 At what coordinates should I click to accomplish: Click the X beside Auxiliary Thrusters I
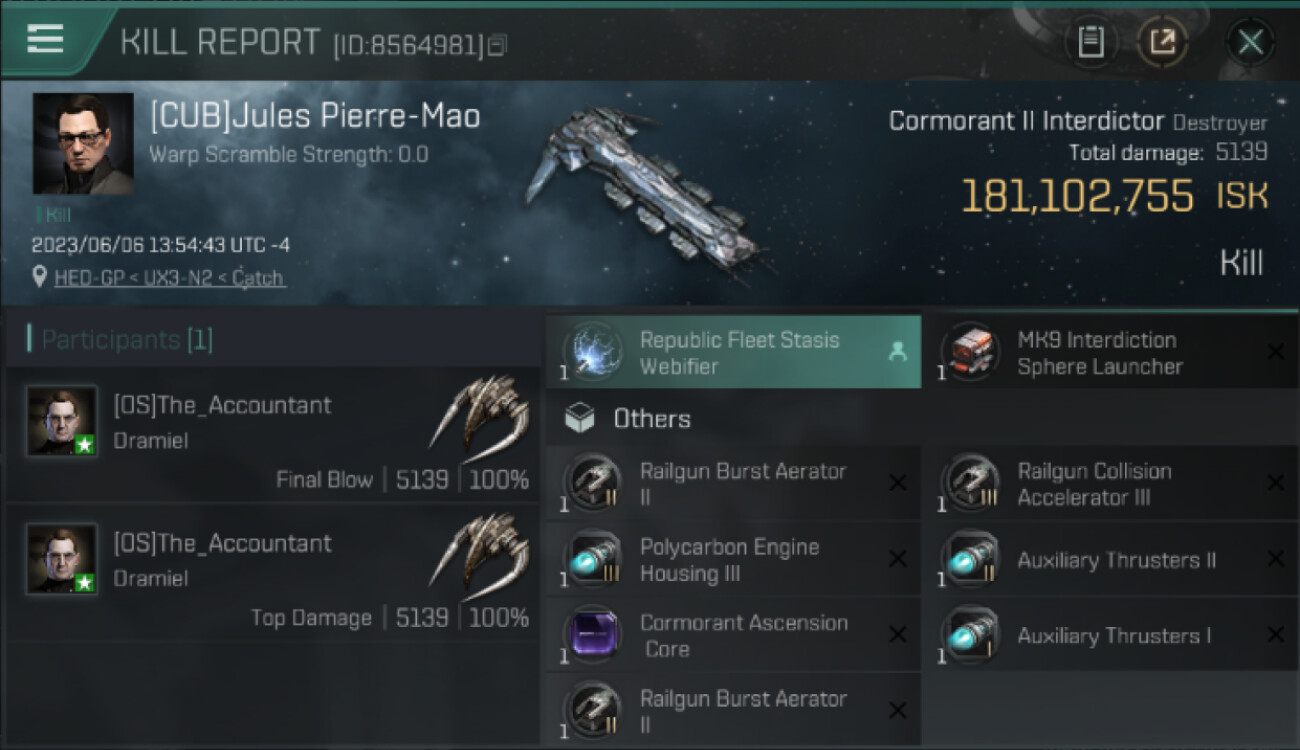tap(1275, 635)
